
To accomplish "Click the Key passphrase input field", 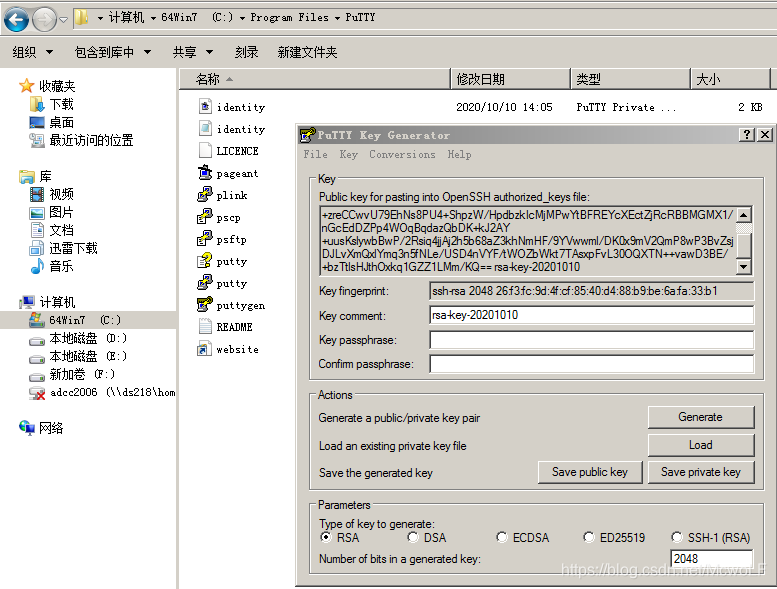I will click(592, 340).
